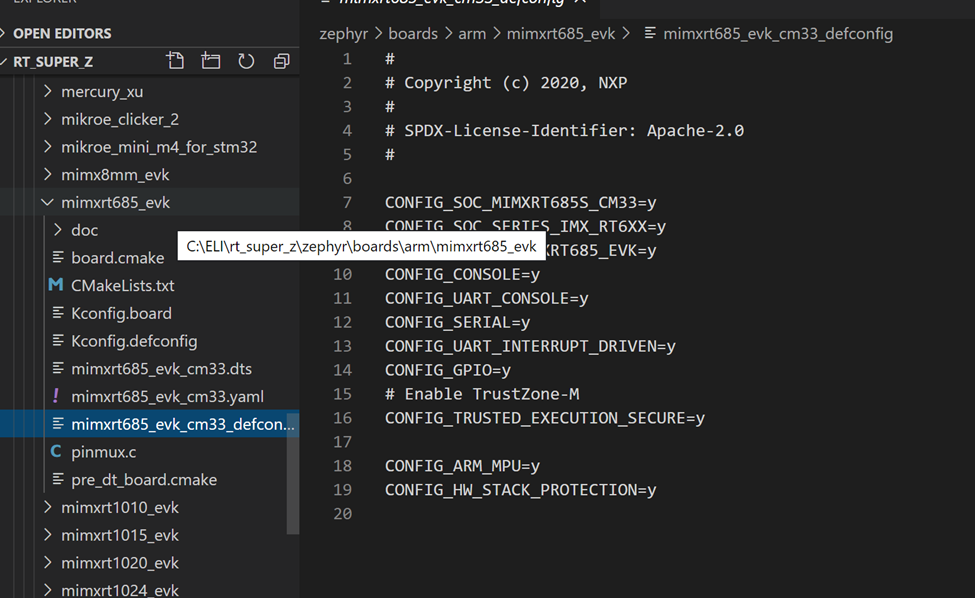The width and height of the screenshot is (975, 598).
Task: Click the New File icon in explorer header
Action: (x=176, y=61)
